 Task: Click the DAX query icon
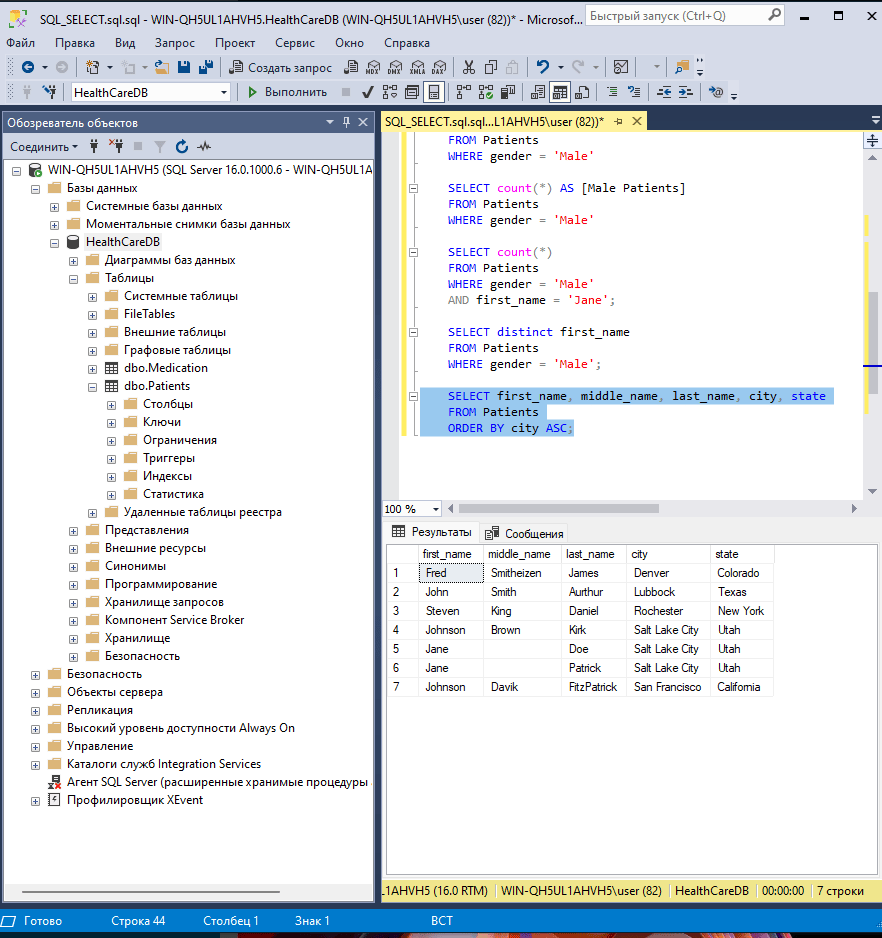pyautogui.click(x=440, y=67)
